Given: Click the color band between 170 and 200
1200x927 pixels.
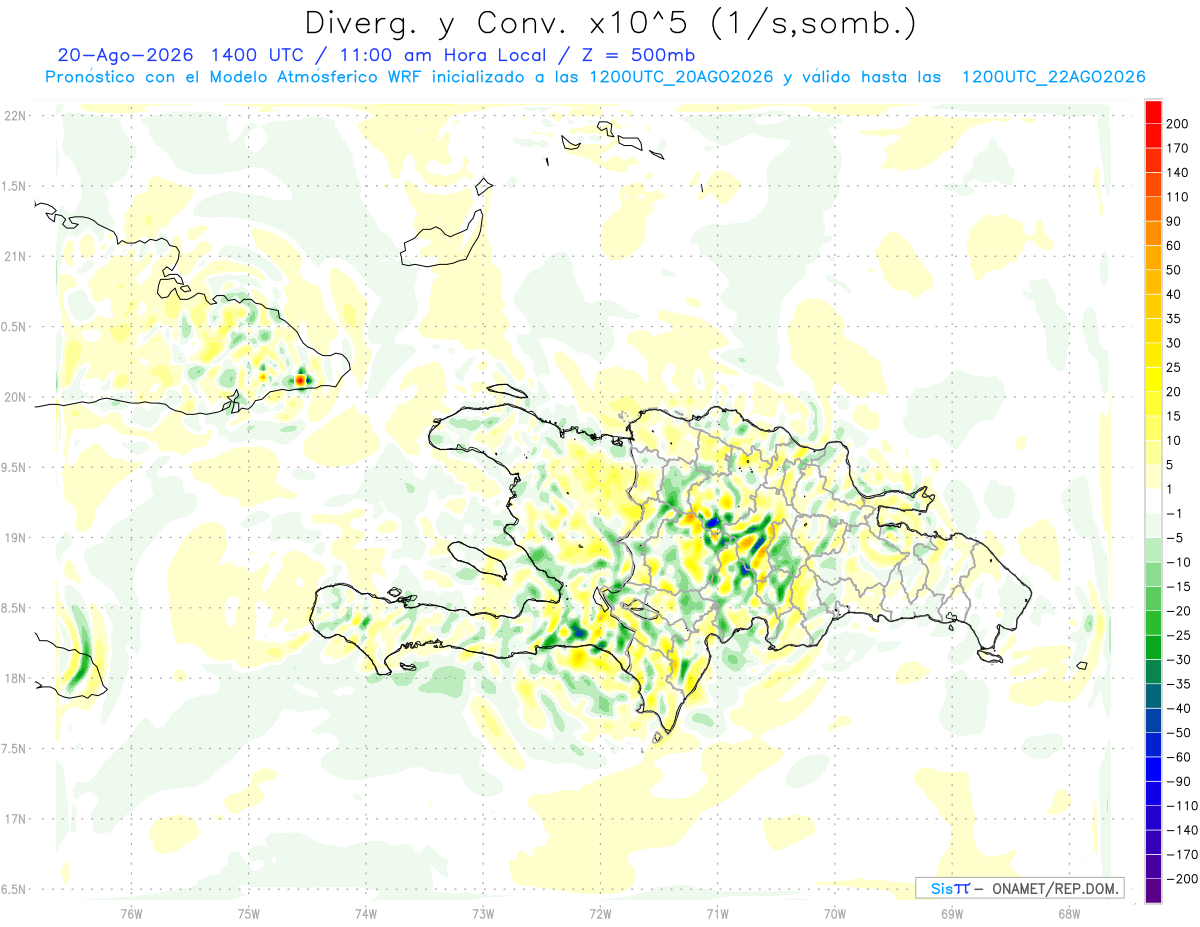Looking at the screenshot, I should (x=1154, y=136).
